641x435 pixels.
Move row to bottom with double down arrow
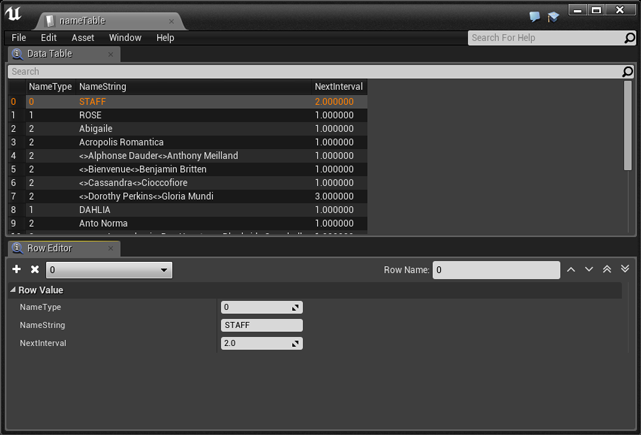tap(625, 269)
